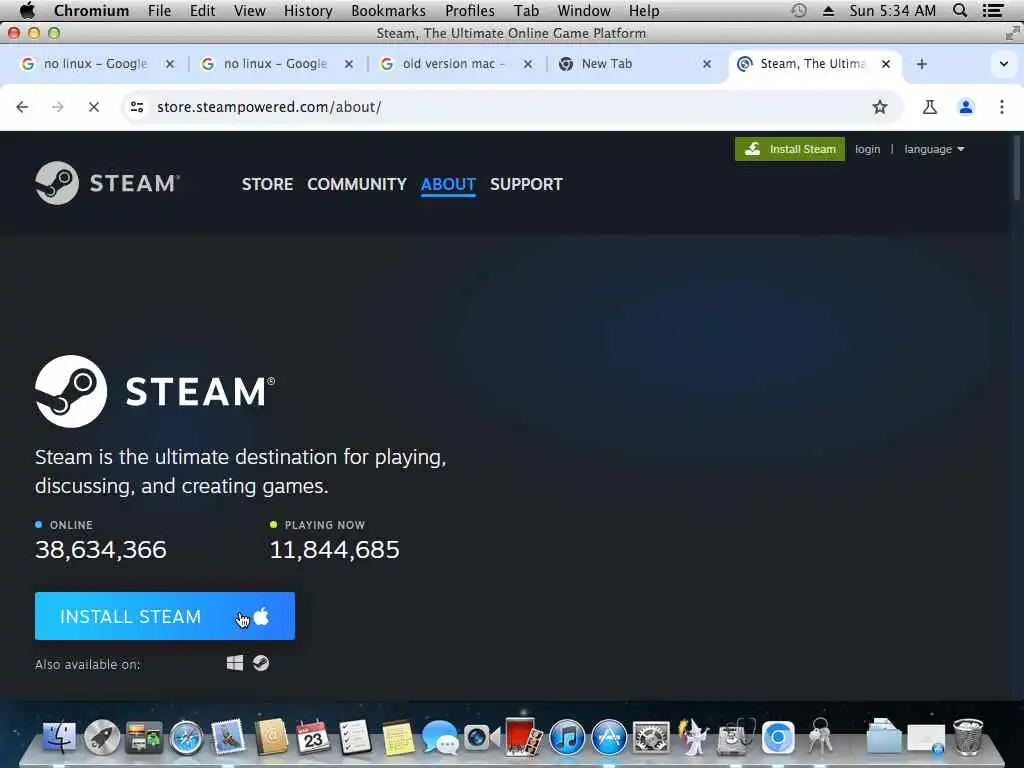Click the clock showing Sun 5:34 AM
The image size is (1024, 768).
click(892, 10)
